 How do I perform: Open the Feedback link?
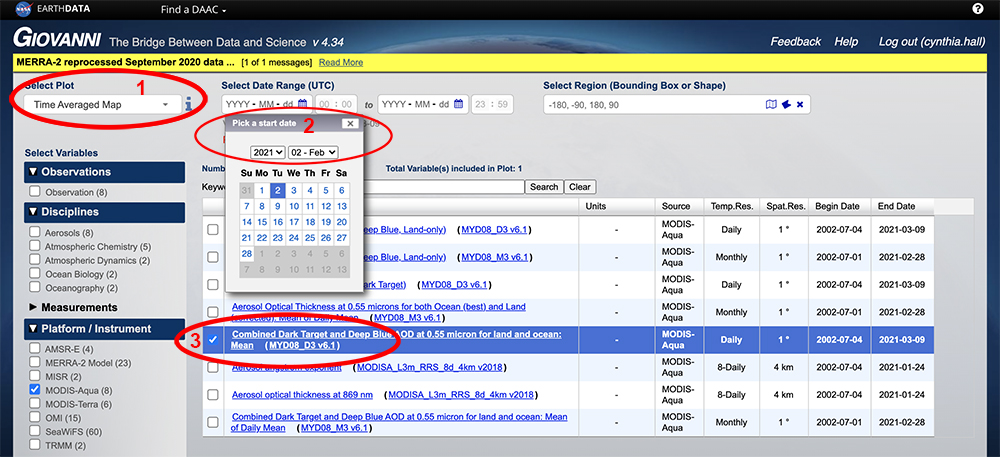(x=796, y=42)
